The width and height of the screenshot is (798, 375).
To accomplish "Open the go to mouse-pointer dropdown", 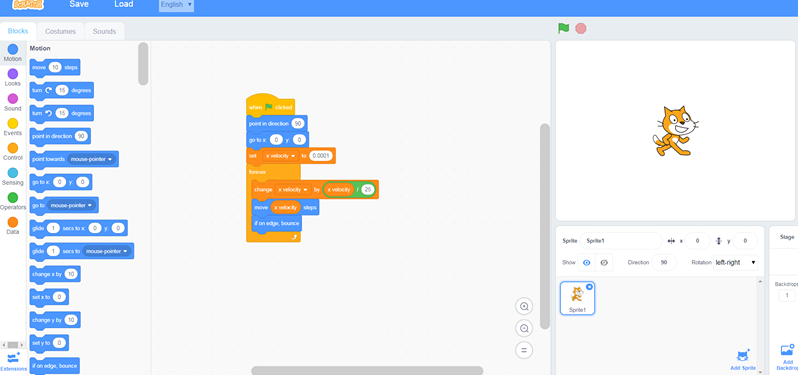I will pyautogui.click(x=71, y=206).
